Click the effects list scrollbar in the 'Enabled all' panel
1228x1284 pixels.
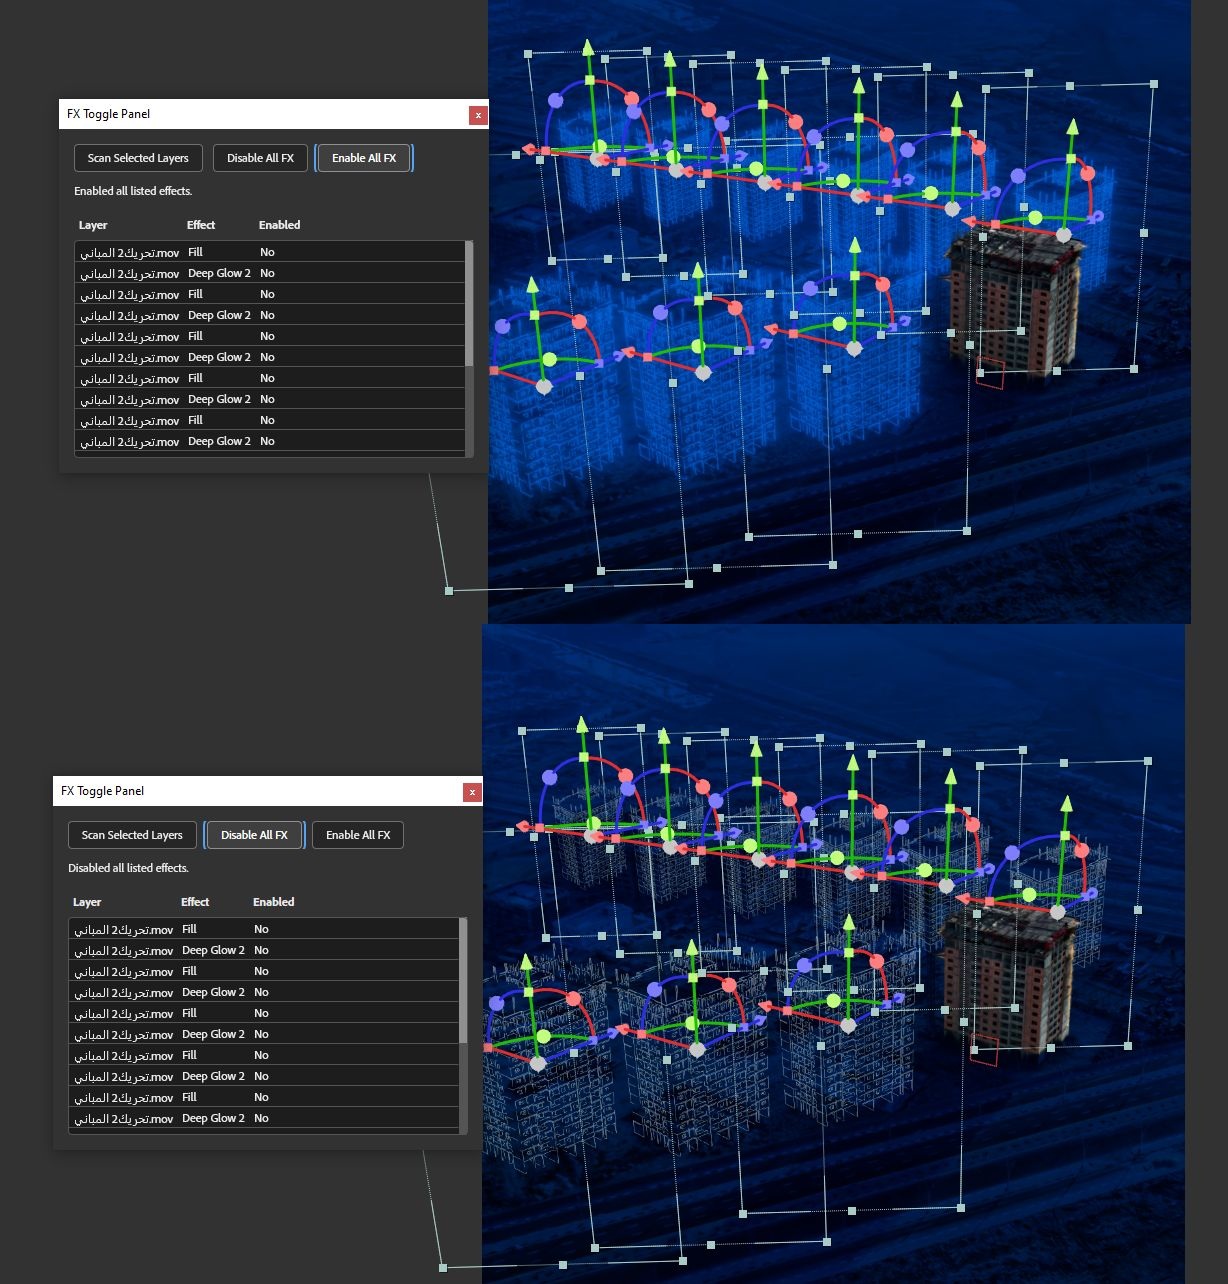(x=469, y=304)
